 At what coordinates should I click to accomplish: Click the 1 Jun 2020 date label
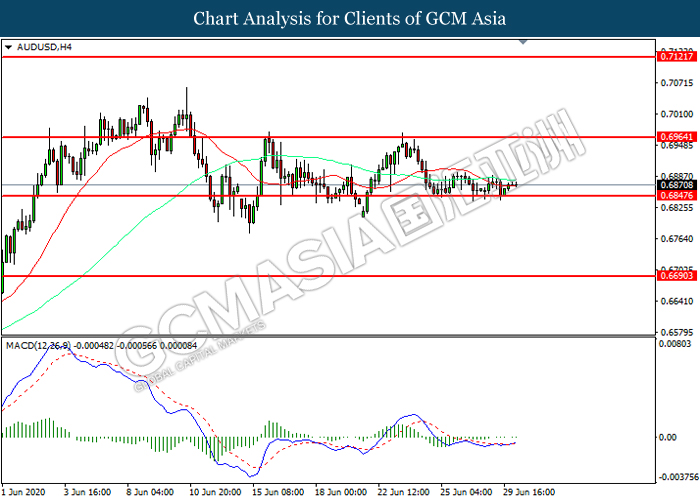[24, 492]
